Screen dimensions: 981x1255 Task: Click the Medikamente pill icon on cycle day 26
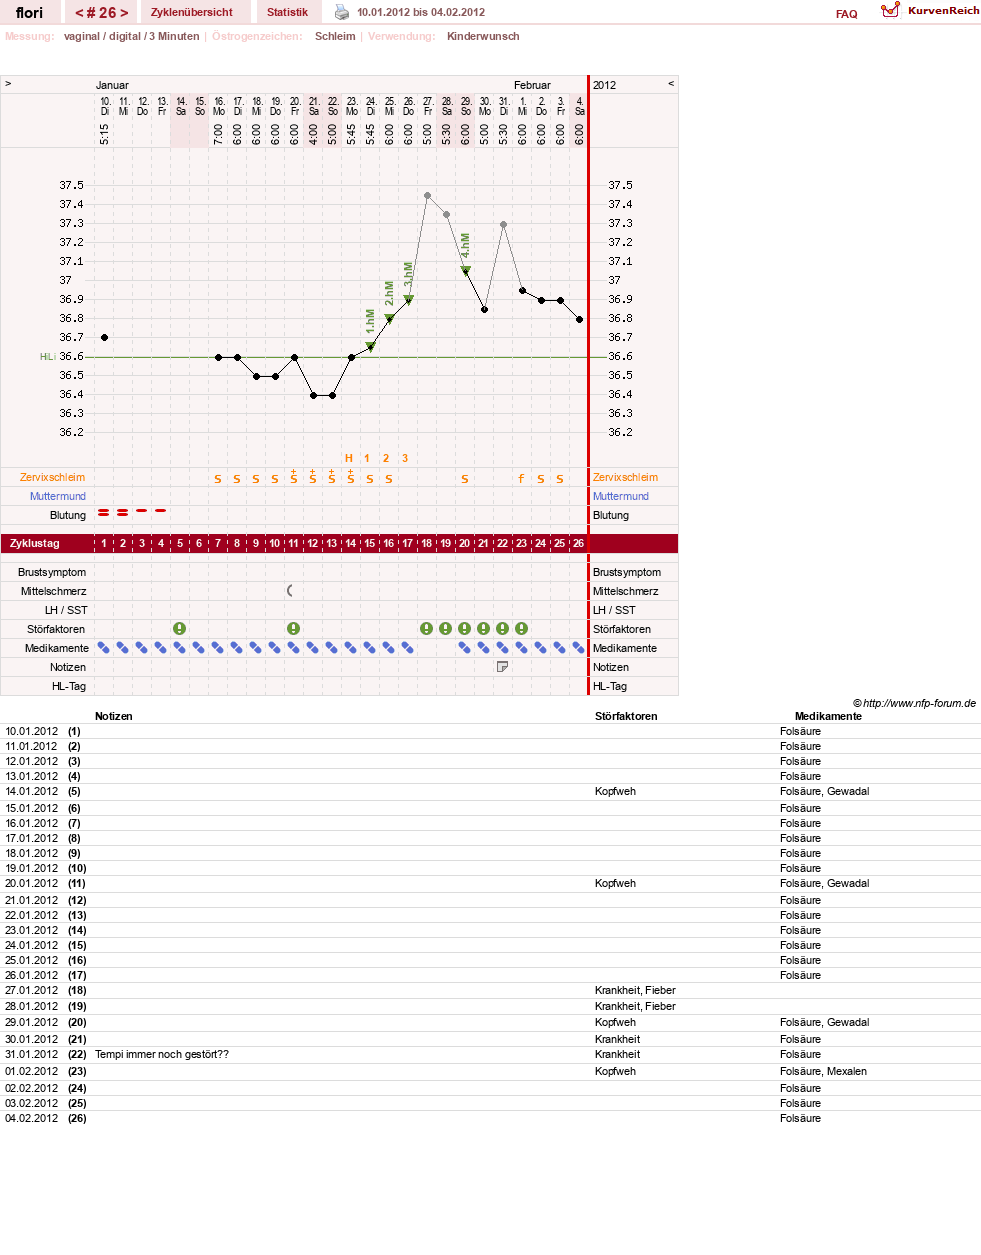pos(579,648)
